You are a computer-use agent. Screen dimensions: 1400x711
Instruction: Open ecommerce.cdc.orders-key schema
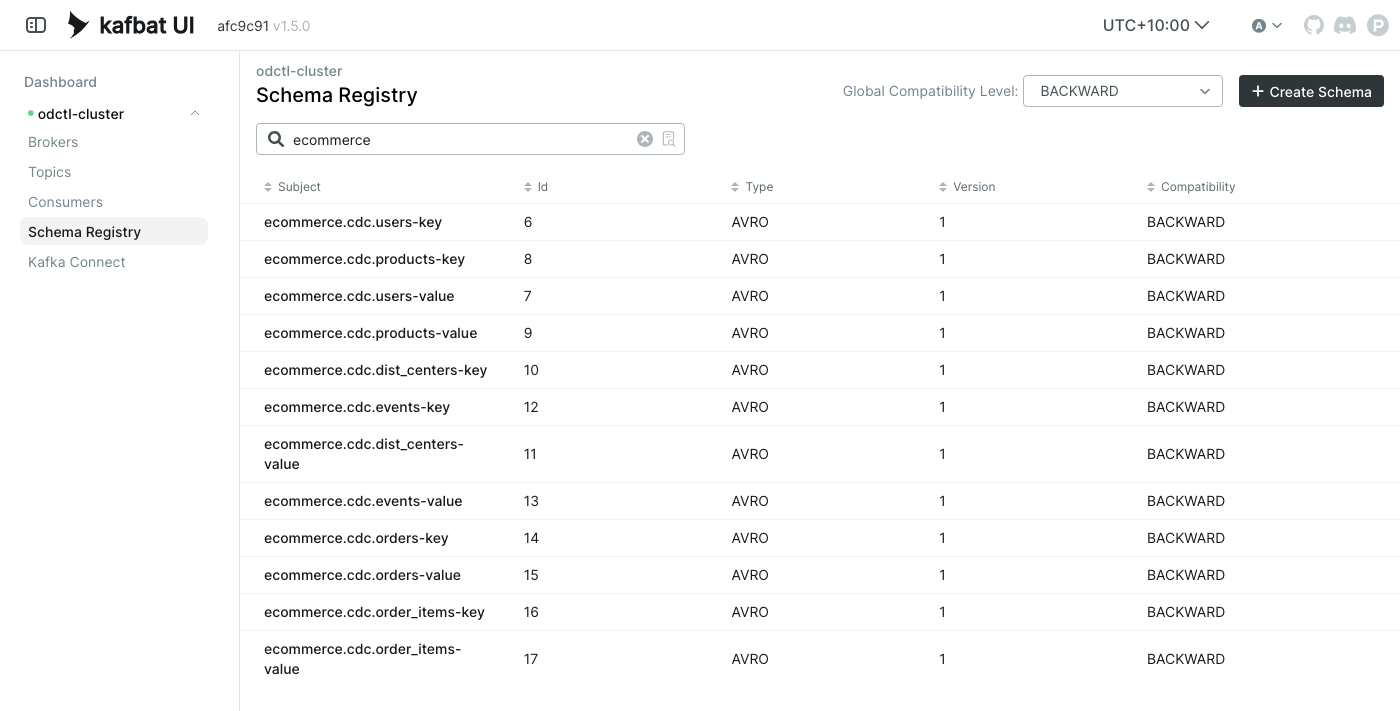(356, 538)
